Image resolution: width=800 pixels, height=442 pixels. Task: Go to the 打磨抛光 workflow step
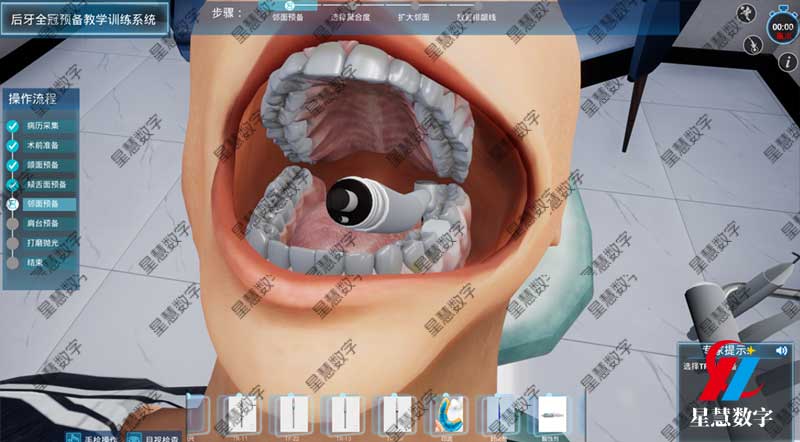coord(44,243)
